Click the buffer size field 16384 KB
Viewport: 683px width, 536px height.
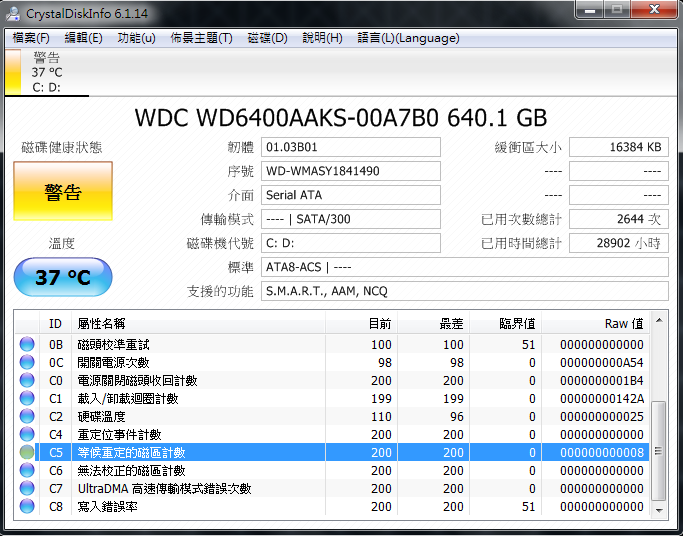click(619, 147)
